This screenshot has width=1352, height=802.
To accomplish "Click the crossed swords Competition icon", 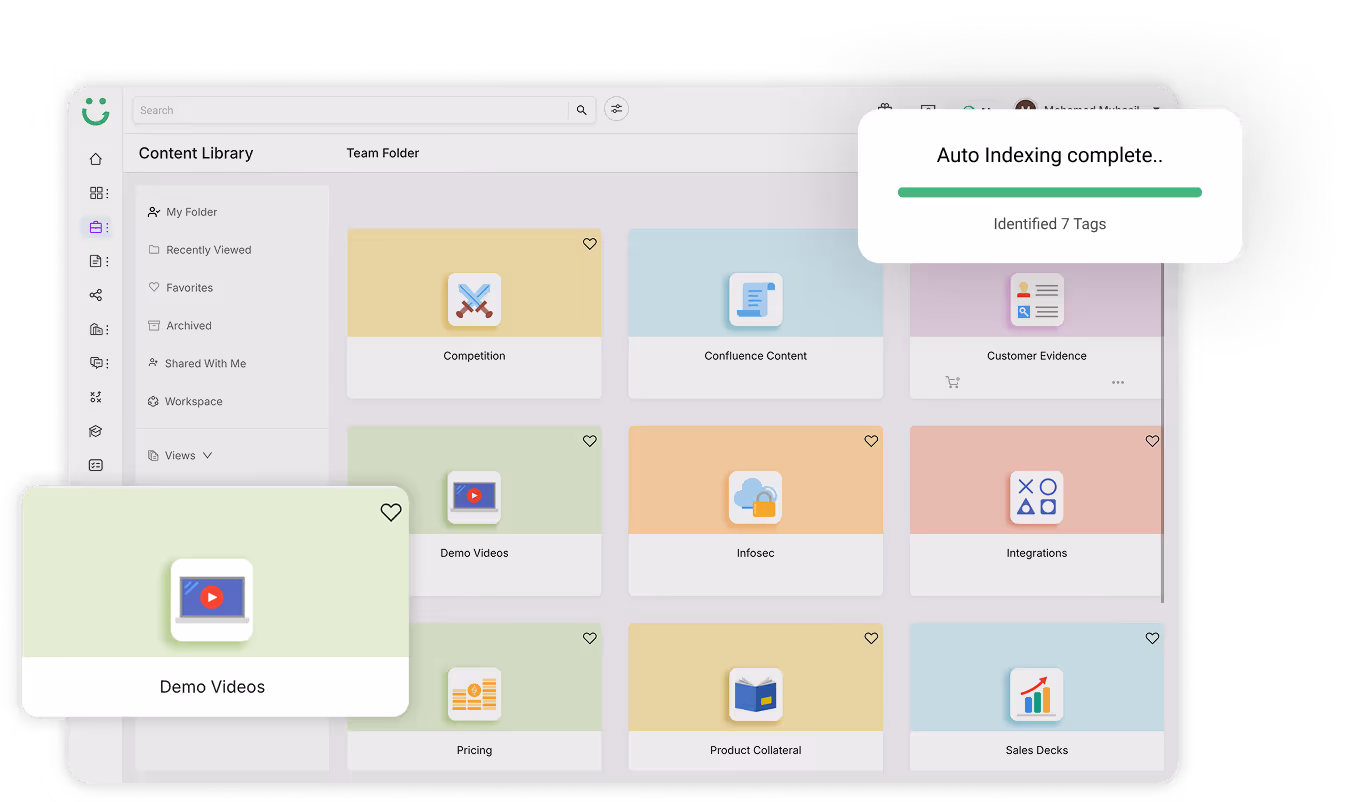I will click(474, 300).
